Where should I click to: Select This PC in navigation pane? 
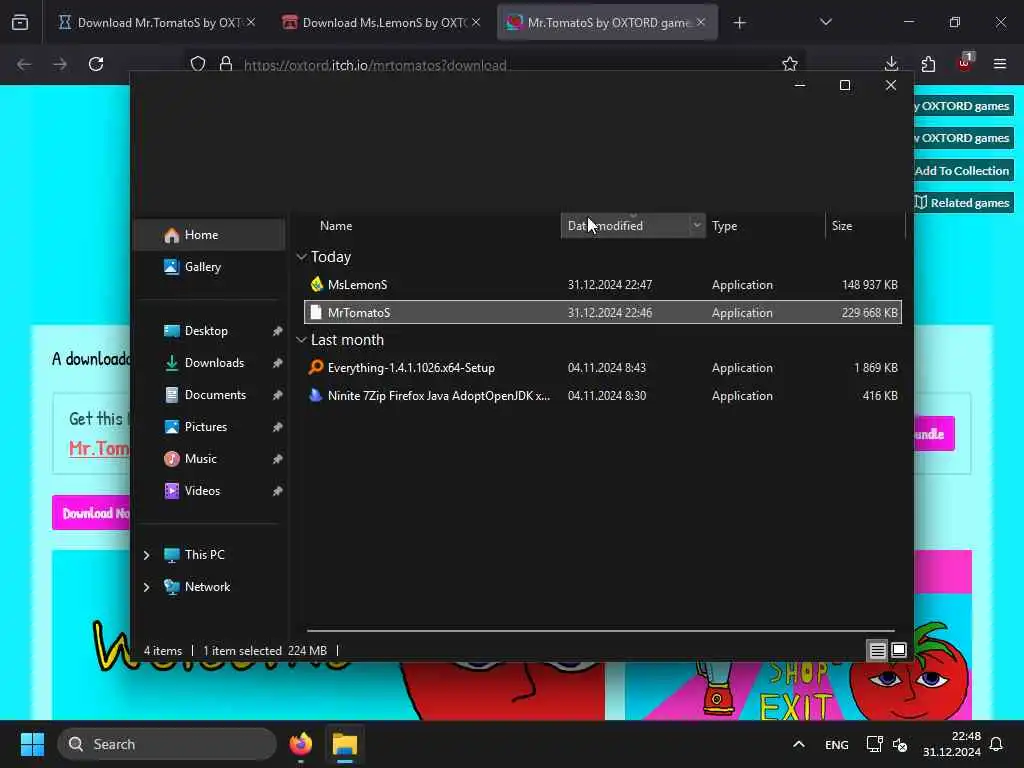(x=204, y=554)
